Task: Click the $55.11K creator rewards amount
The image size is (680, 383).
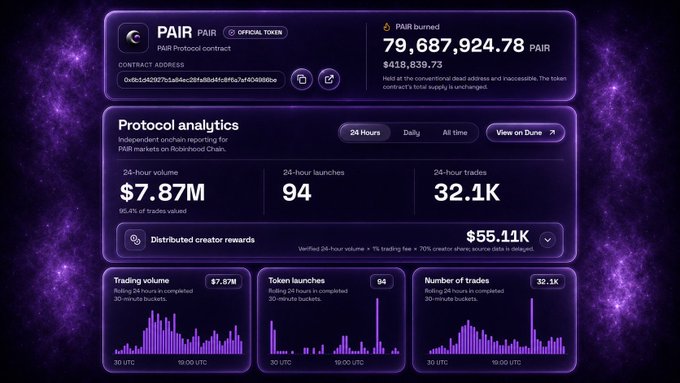Action: click(x=497, y=236)
